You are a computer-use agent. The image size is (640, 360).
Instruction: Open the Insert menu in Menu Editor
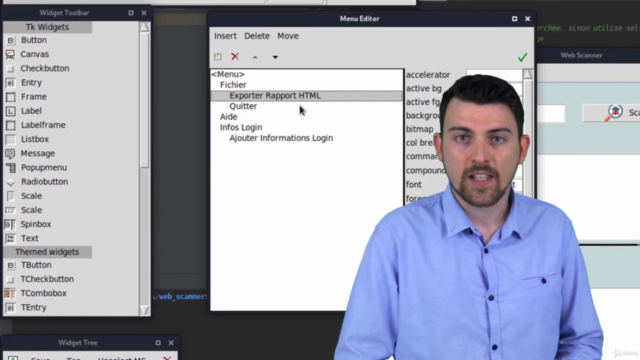coord(225,36)
